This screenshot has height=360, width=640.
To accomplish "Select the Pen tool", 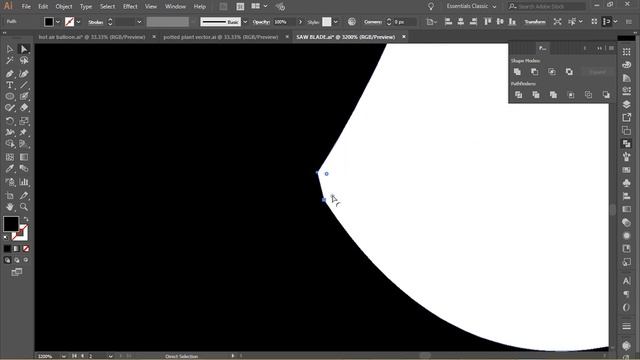I will [10, 74].
